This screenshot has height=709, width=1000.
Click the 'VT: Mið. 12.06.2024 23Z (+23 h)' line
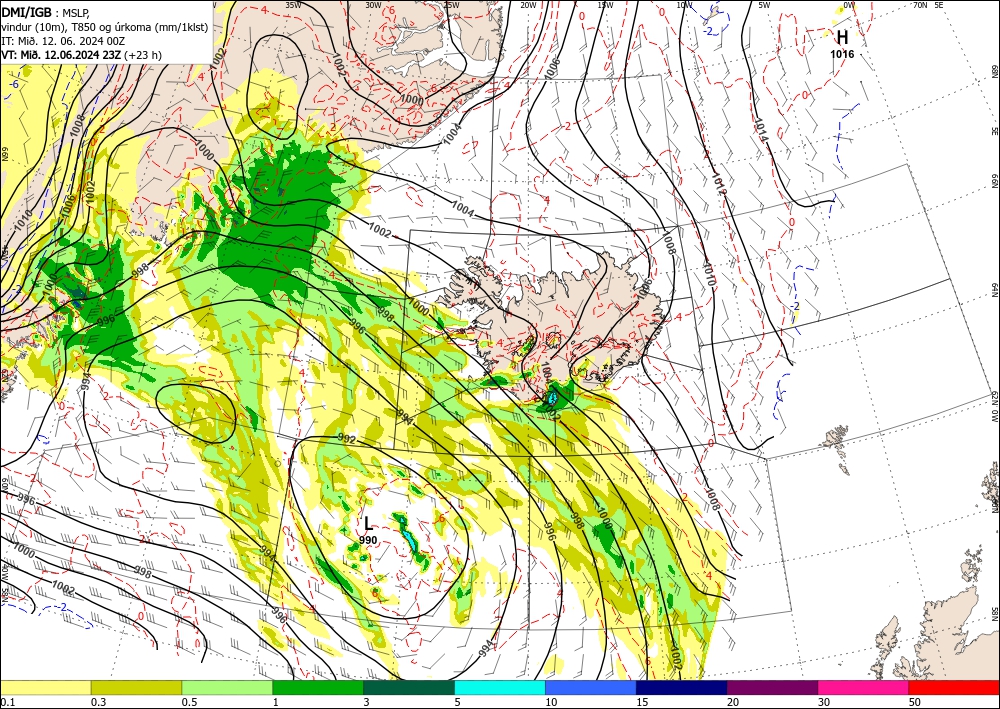(82, 55)
